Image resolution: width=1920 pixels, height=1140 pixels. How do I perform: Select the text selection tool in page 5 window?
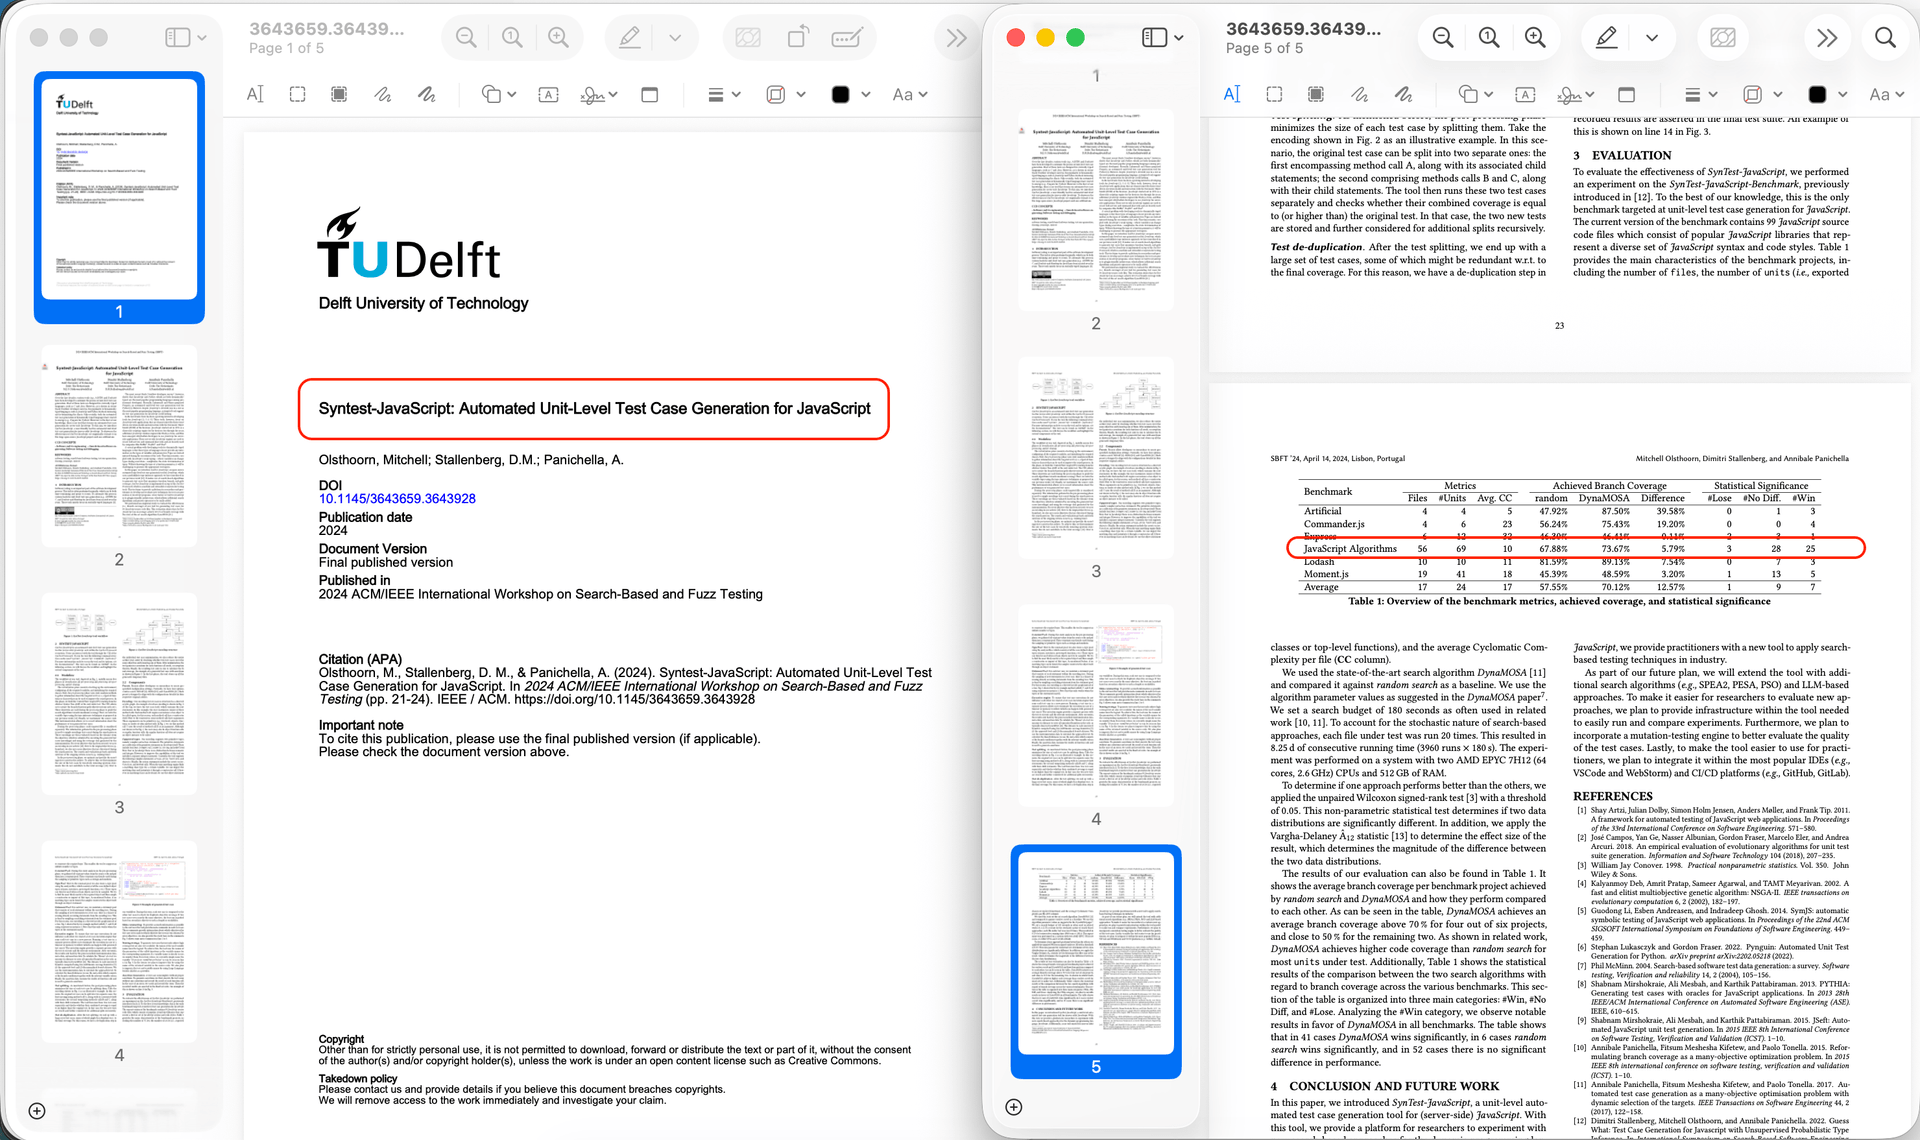pyautogui.click(x=1232, y=94)
